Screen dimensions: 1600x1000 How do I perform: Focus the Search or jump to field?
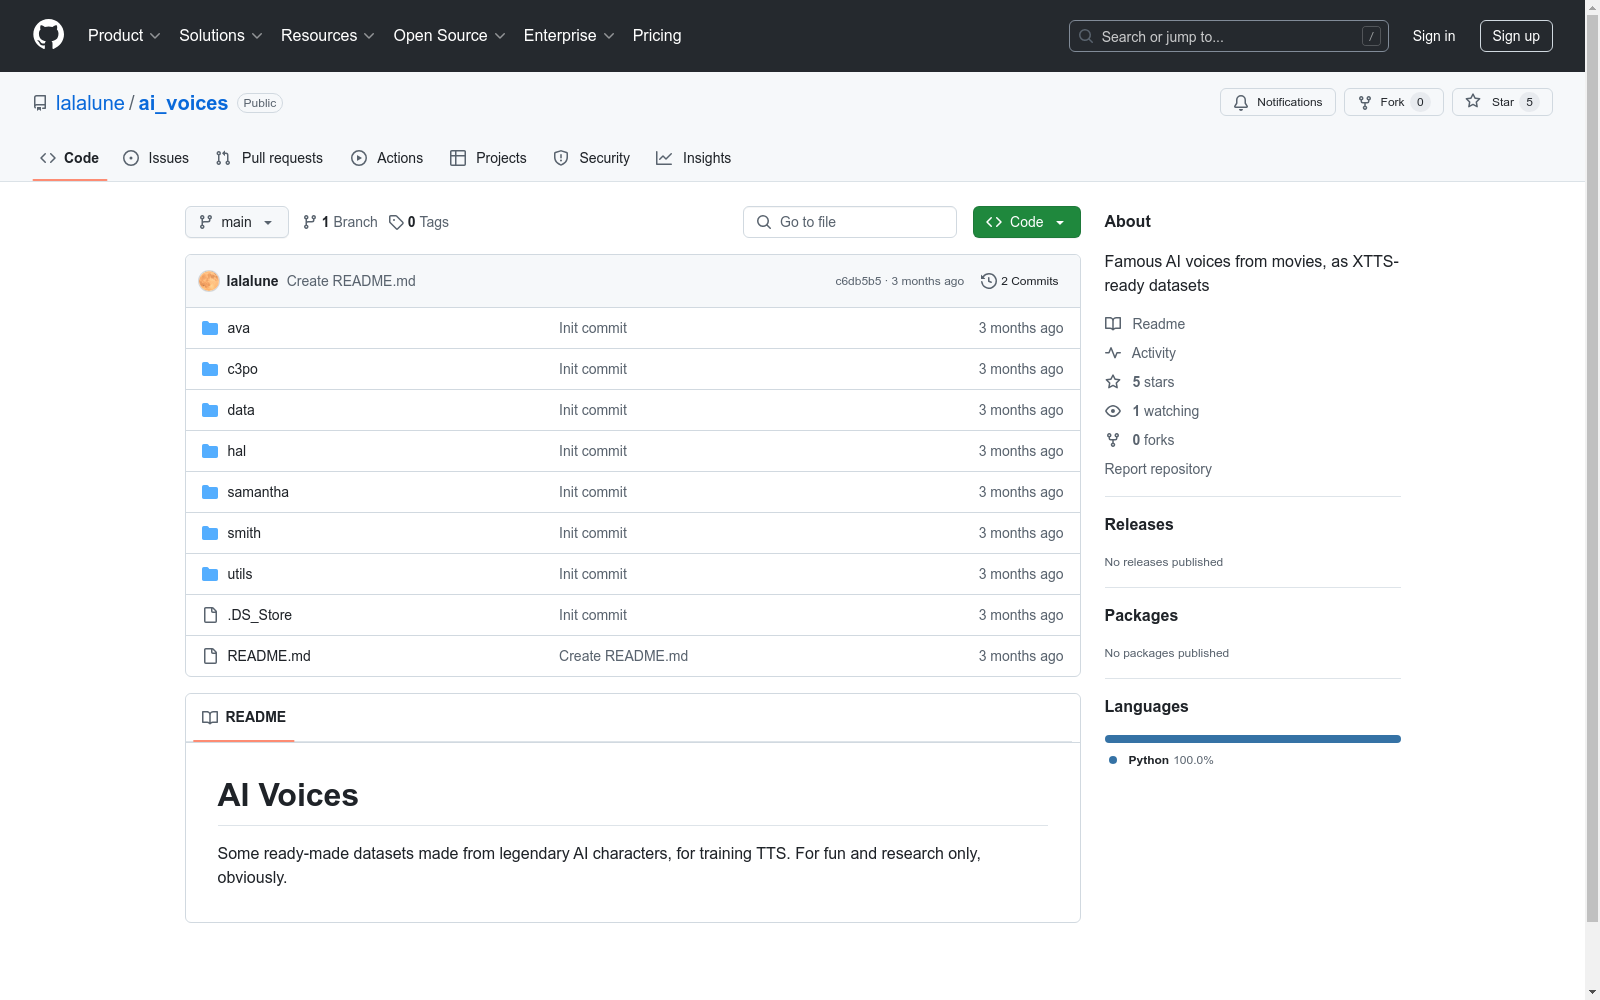click(1229, 36)
